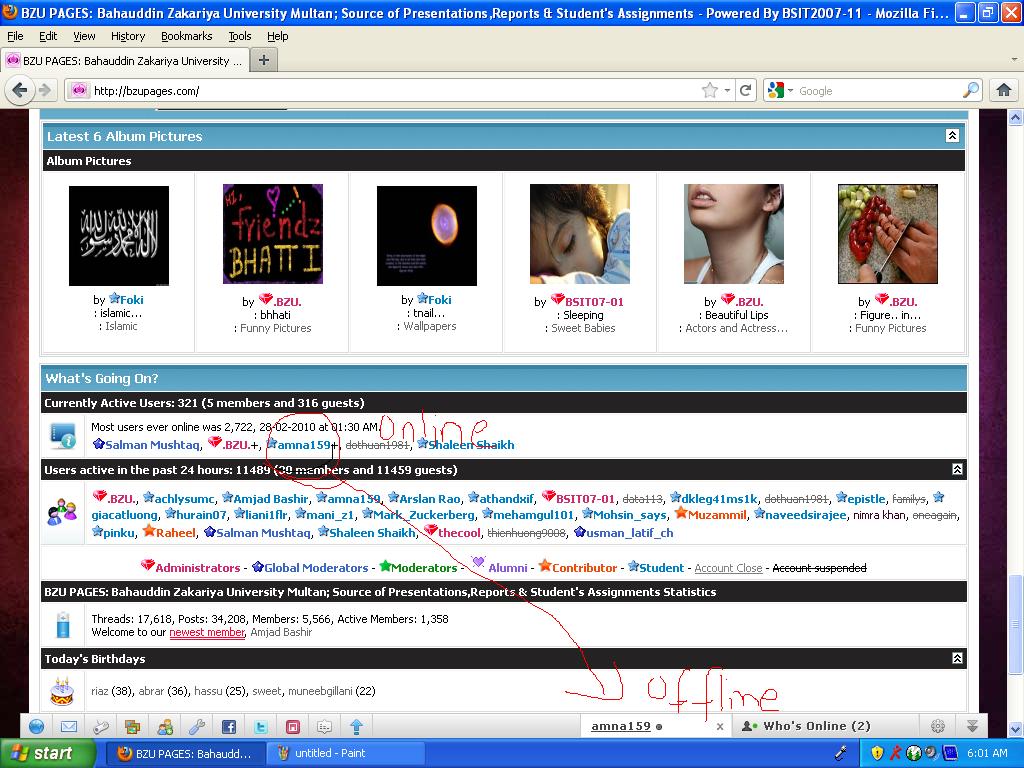Viewport: 1024px width, 768px height.
Task: Click the wrench settings icon in the toolbar
Action: pos(198,725)
